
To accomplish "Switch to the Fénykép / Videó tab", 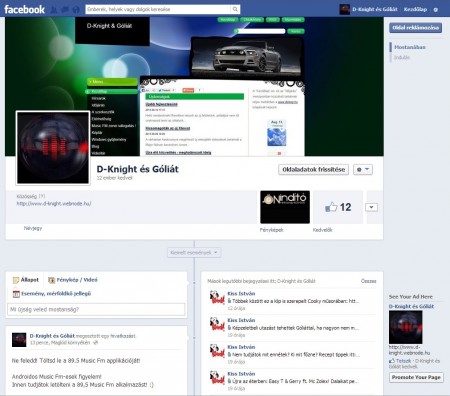I will coord(73,280).
